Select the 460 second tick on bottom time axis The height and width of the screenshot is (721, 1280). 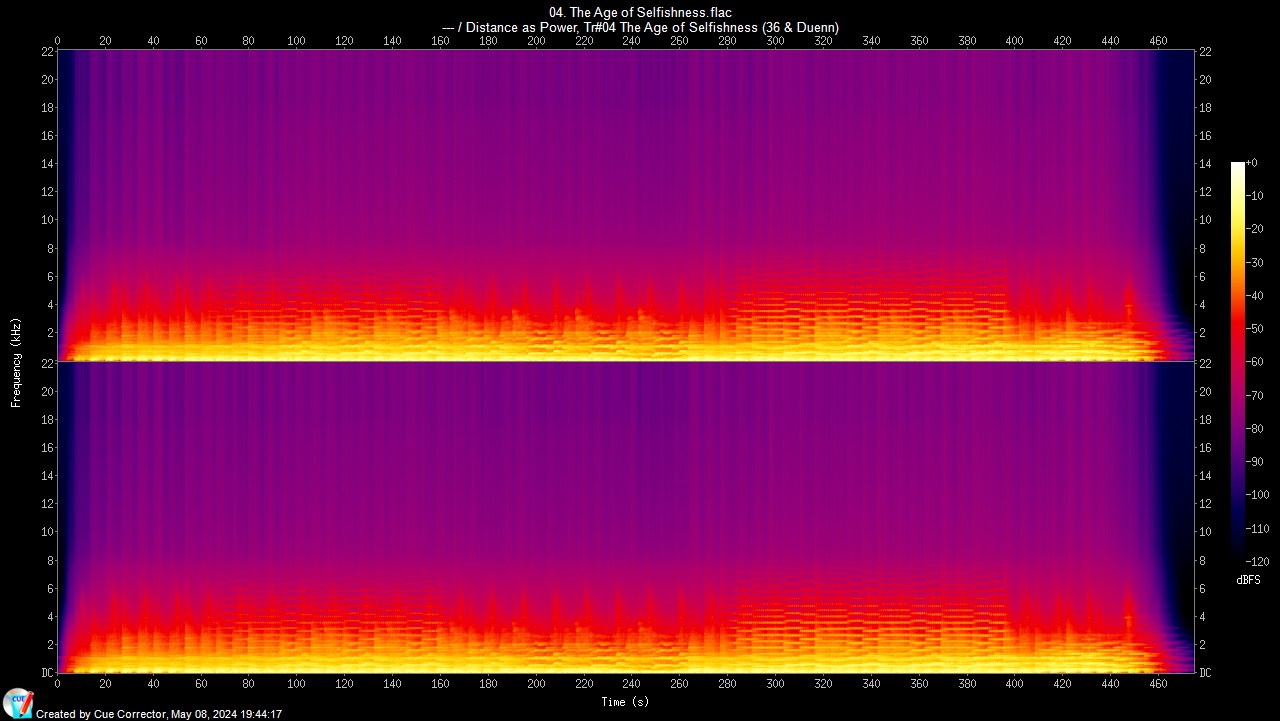pos(1158,684)
